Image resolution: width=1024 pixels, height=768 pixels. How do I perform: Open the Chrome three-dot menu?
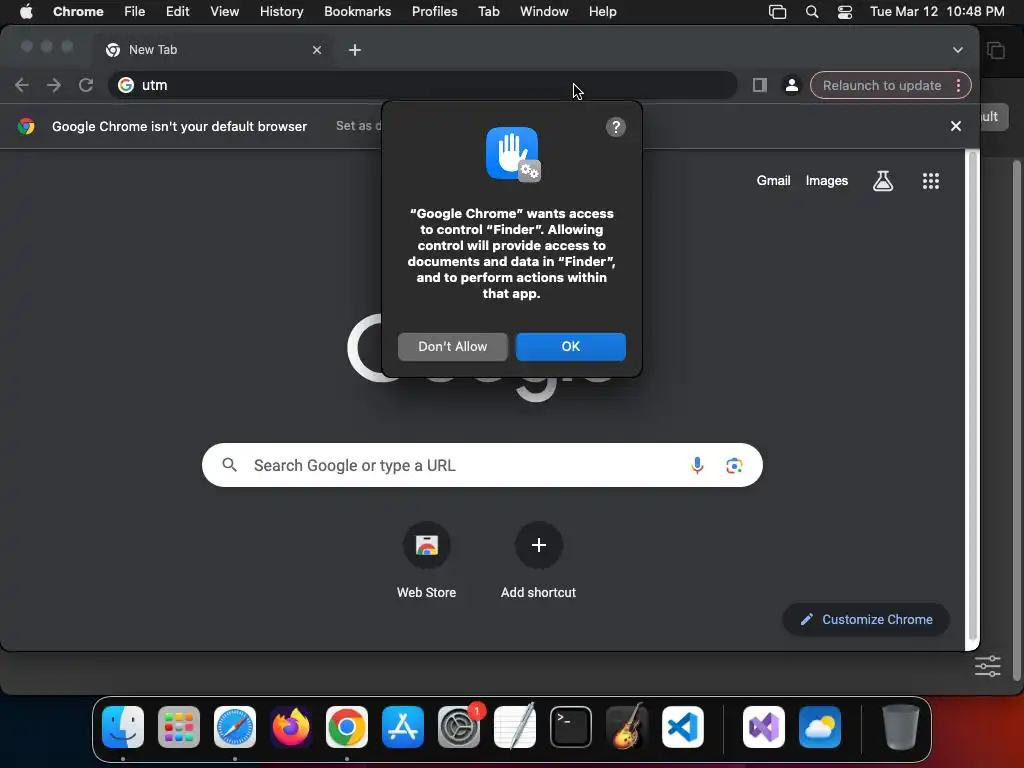tap(958, 85)
